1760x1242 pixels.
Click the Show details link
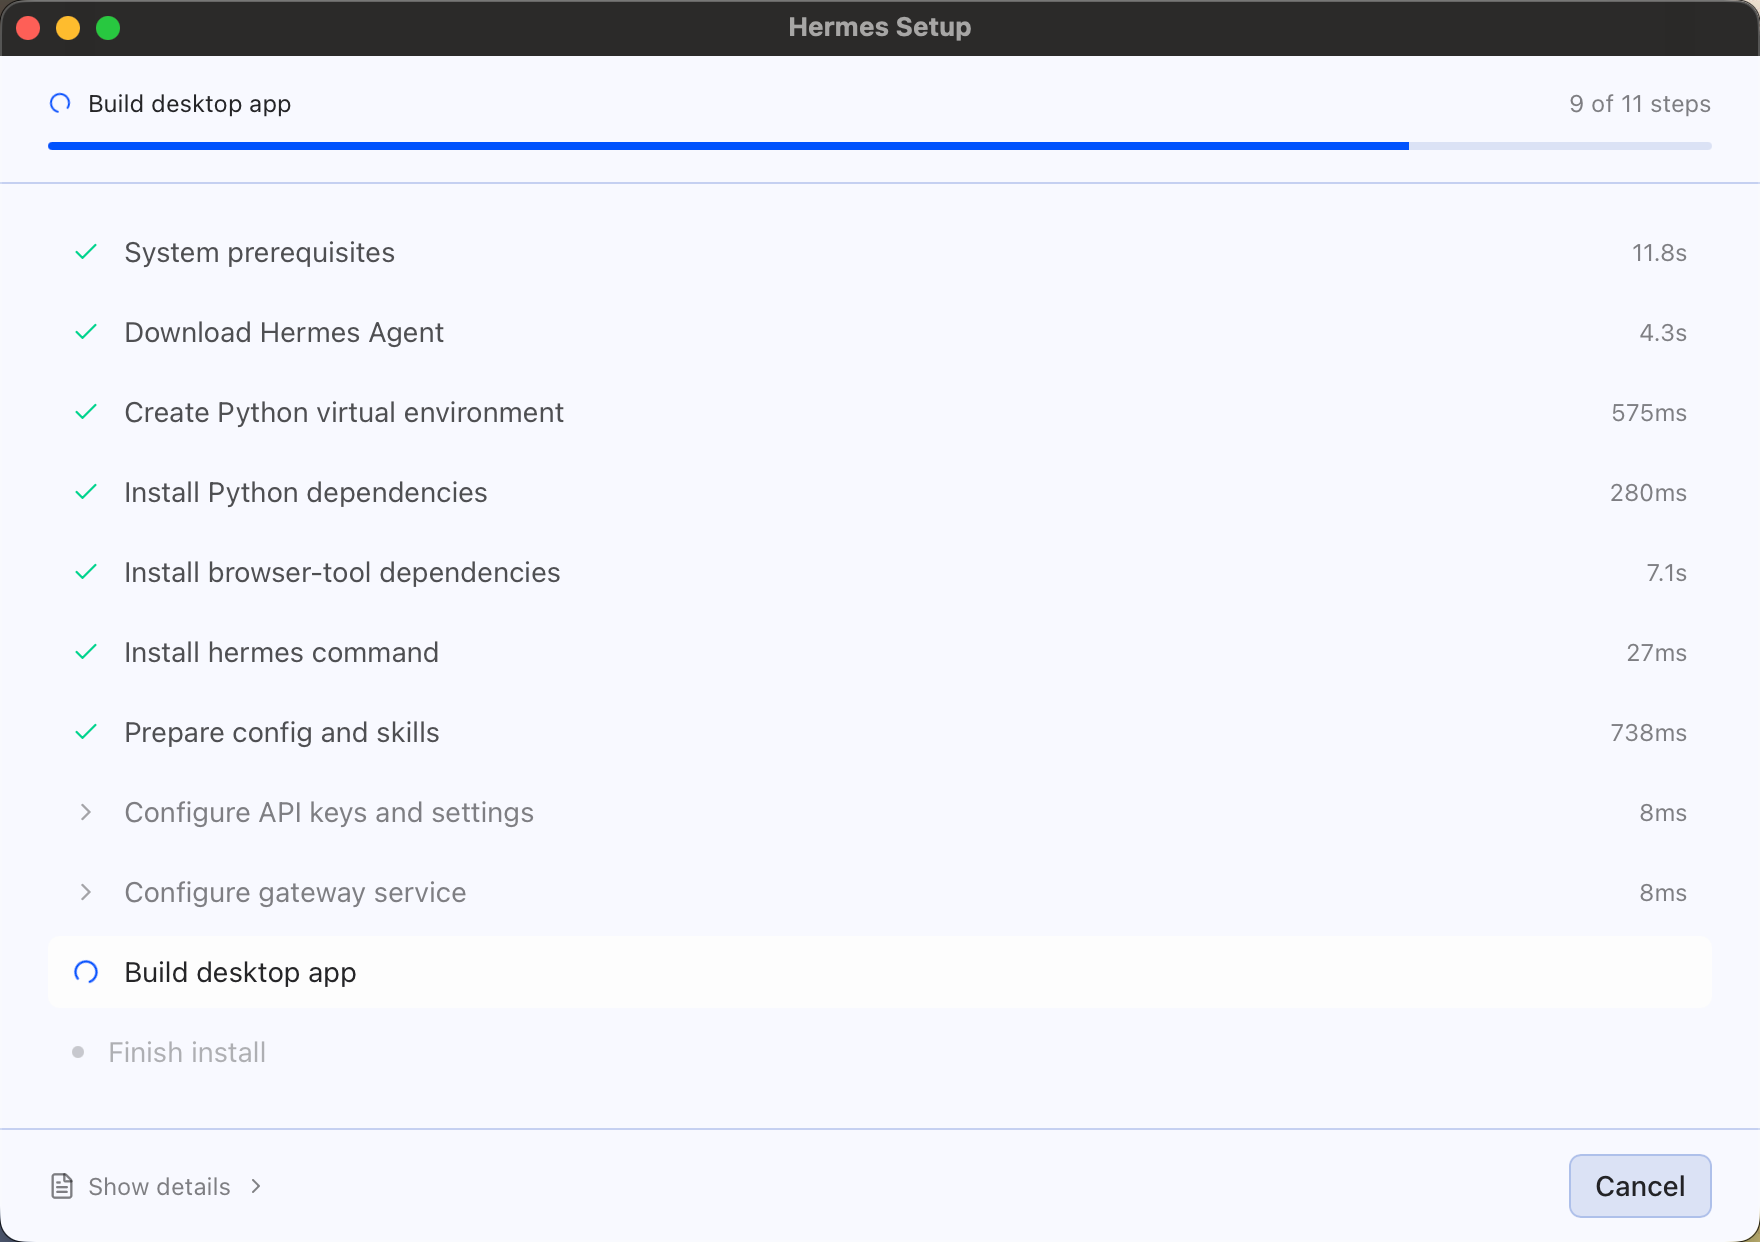coord(159,1186)
